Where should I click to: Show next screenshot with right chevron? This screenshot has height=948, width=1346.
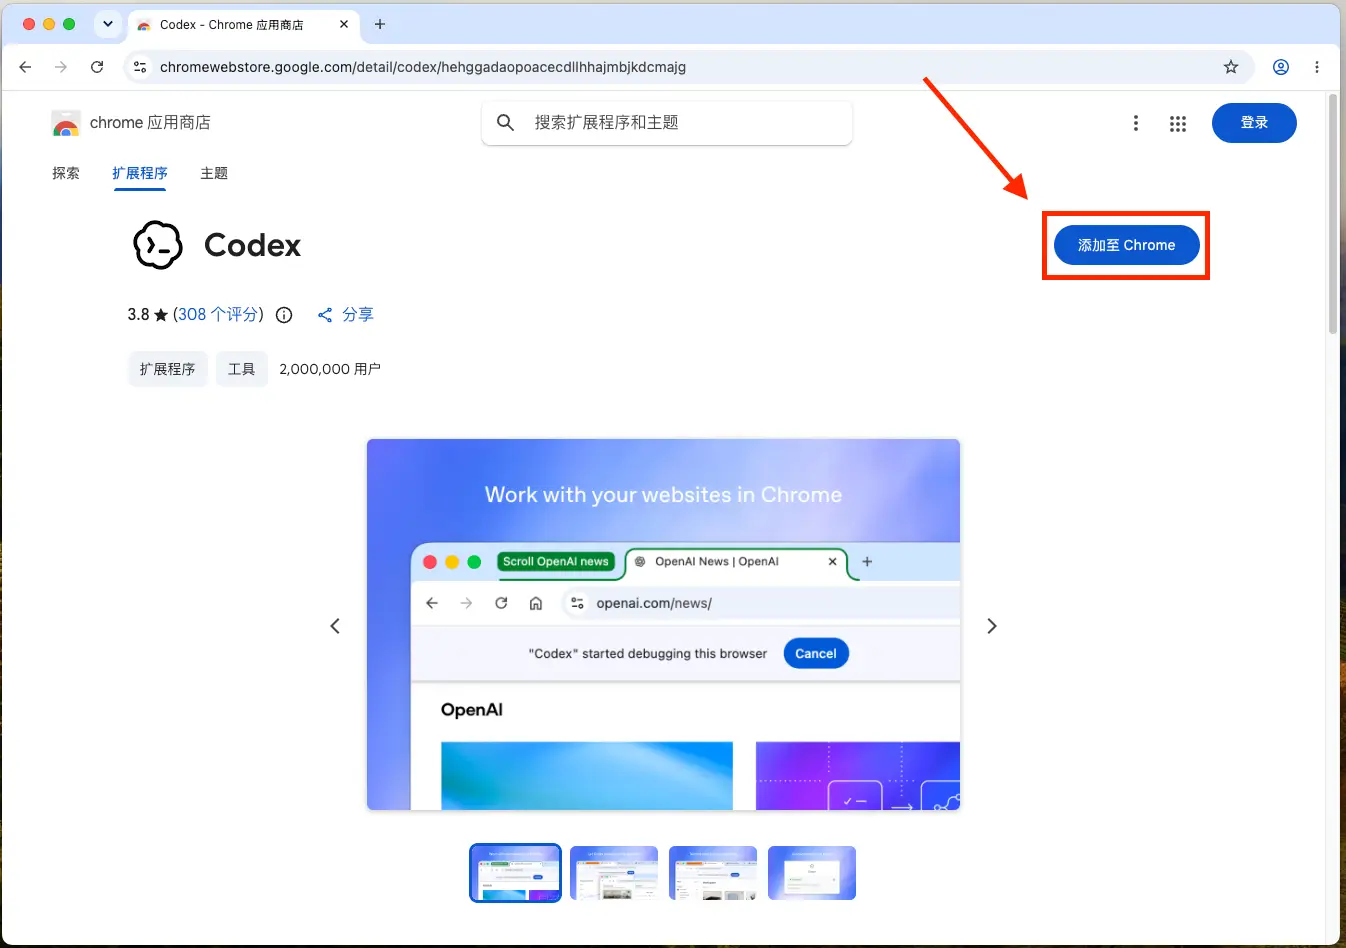click(x=991, y=626)
